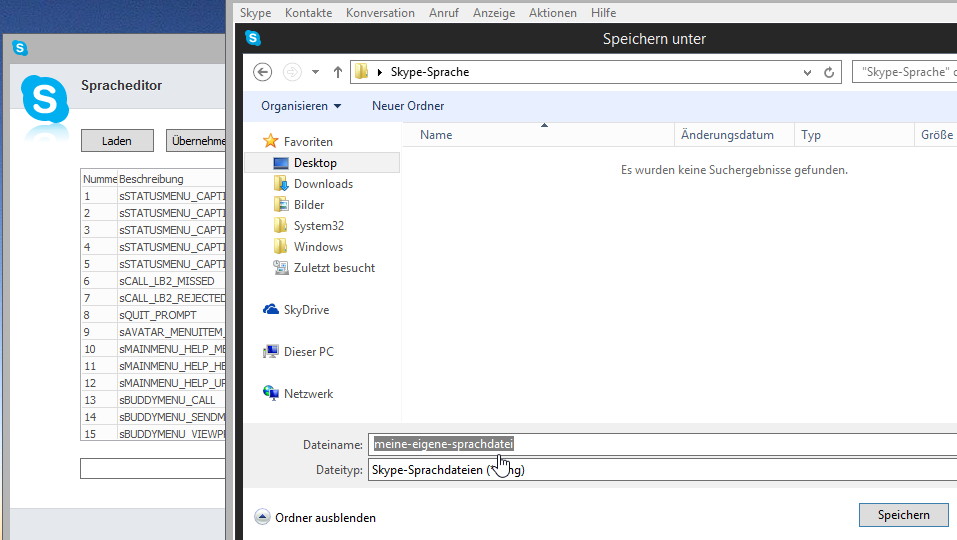Image resolution: width=957 pixels, height=540 pixels.
Task: Sort files by the Typ column
Action: click(x=811, y=135)
